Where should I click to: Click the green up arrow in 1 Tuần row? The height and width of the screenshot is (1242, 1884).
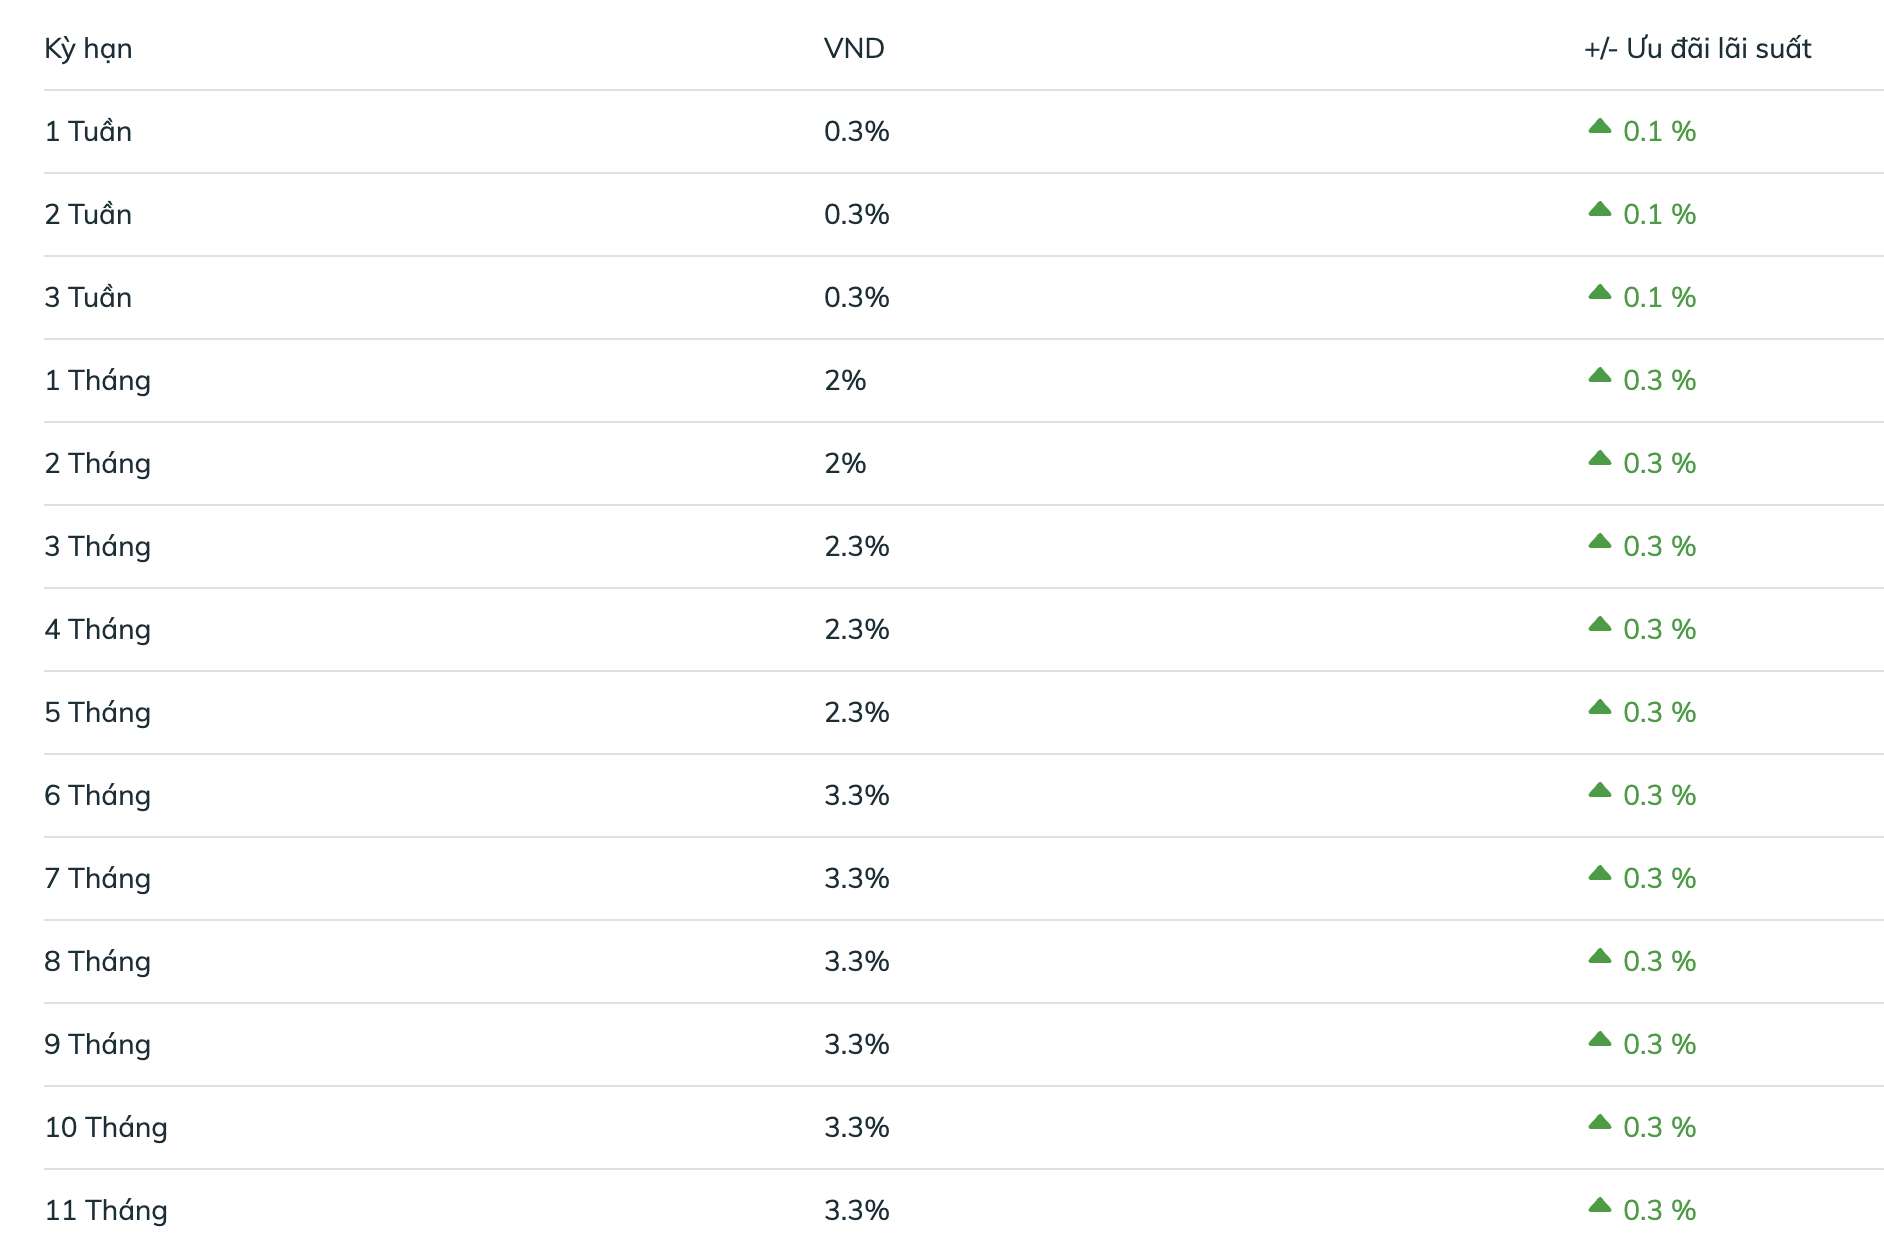tap(1599, 127)
